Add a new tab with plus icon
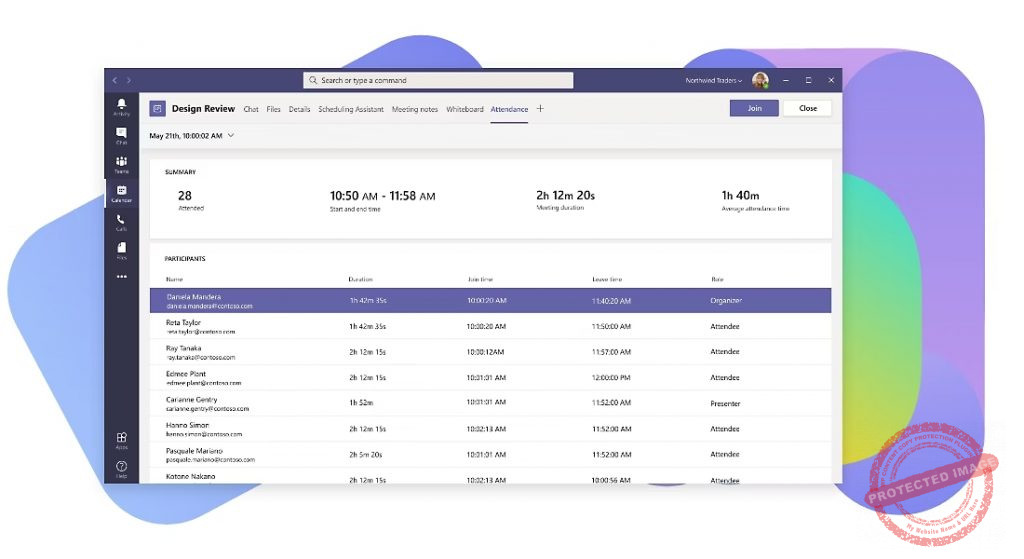The image size is (1024, 559). (540, 109)
